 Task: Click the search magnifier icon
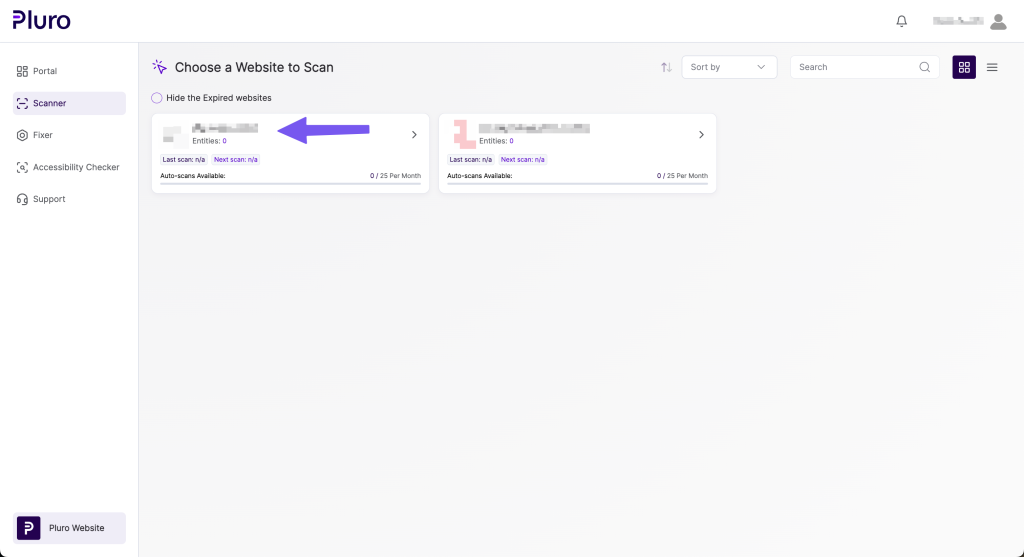pos(925,67)
